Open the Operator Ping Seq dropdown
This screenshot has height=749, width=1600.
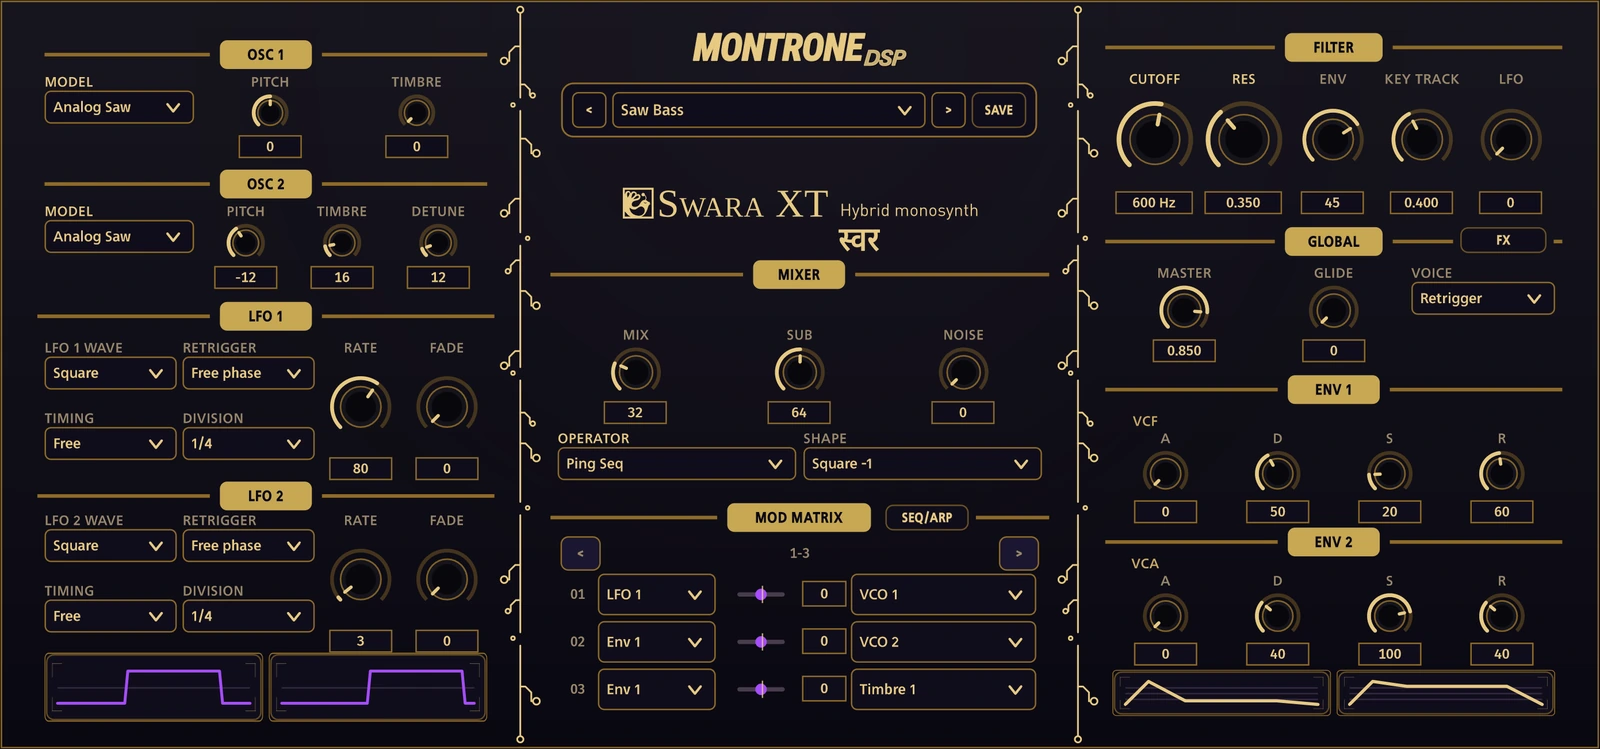pos(676,464)
